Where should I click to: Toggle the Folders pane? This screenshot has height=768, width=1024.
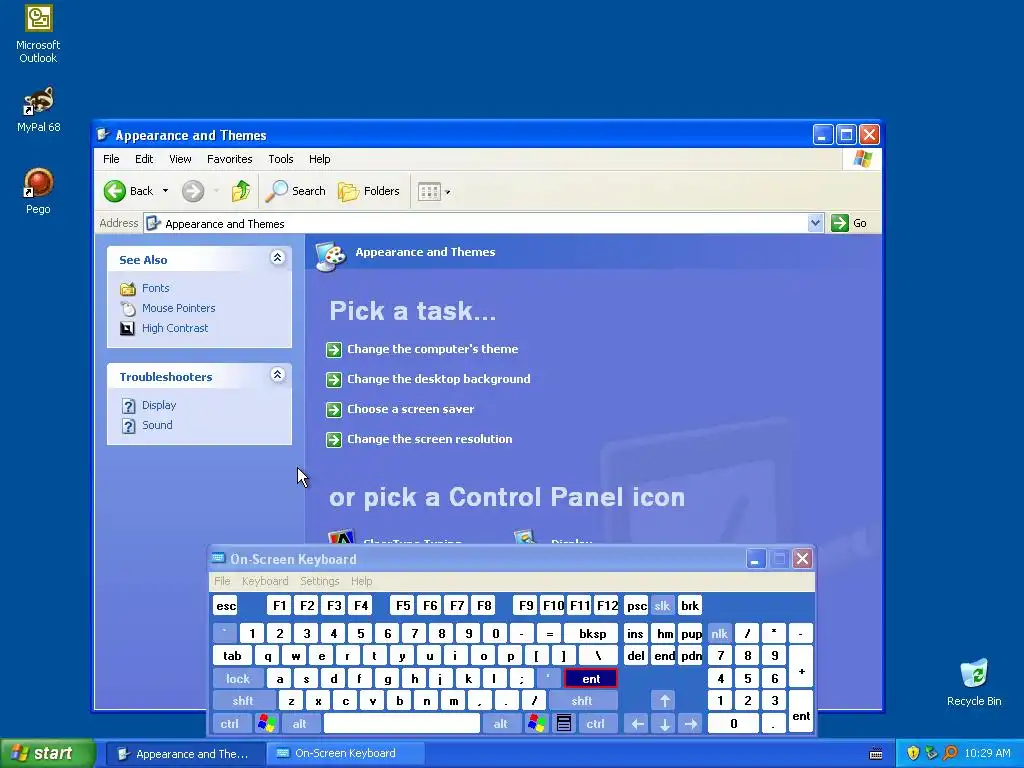click(x=369, y=191)
